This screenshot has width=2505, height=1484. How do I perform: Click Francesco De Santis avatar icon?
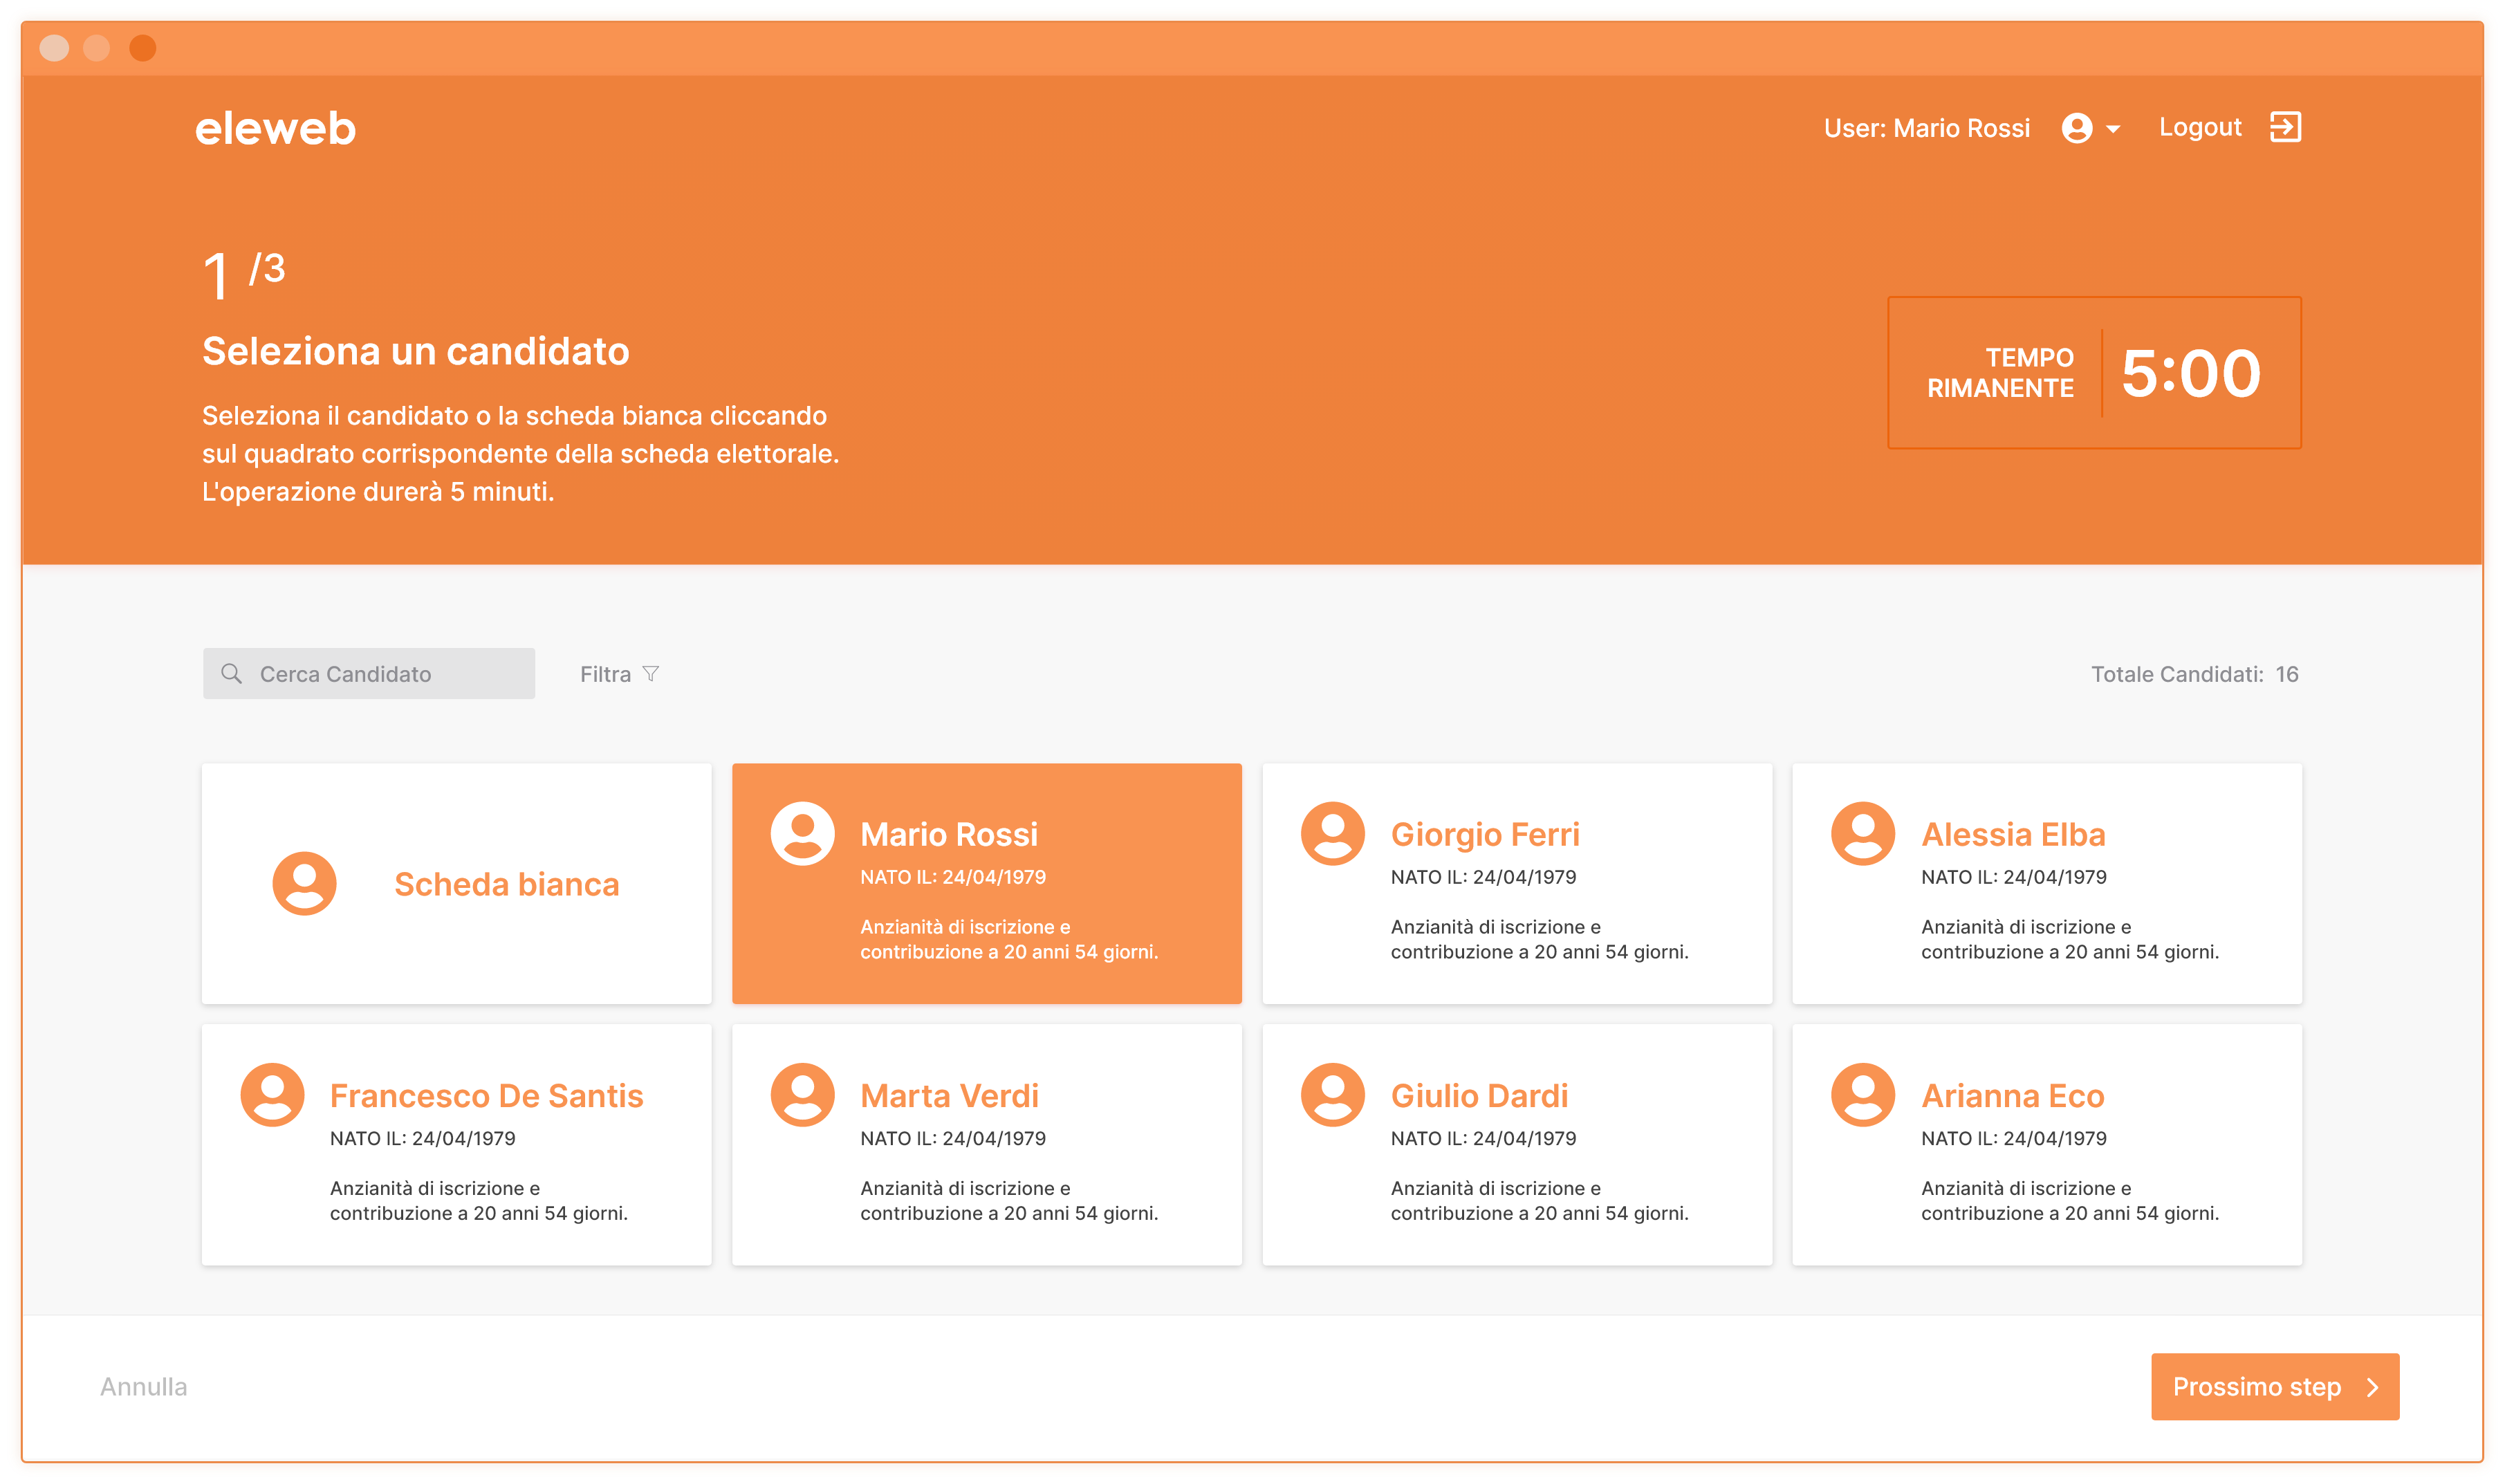(x=272, y=1094)
